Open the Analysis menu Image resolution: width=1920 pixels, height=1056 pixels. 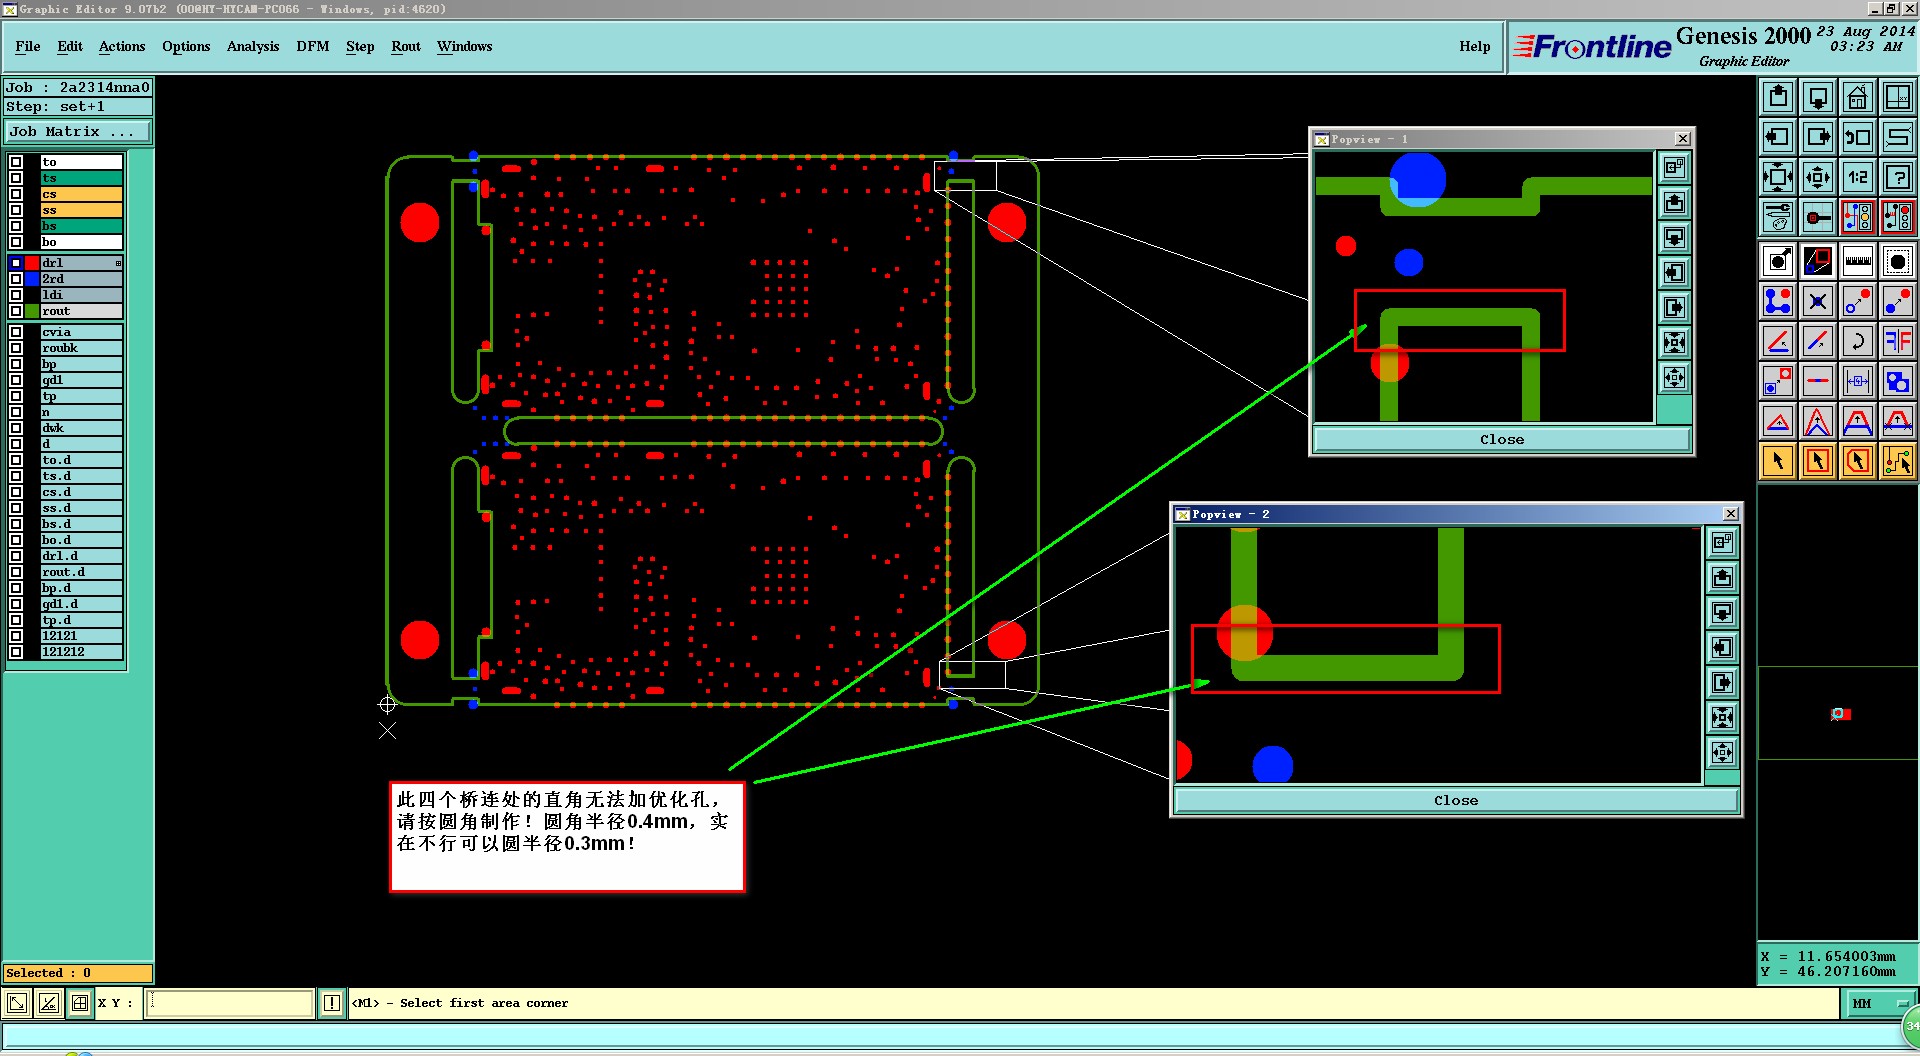tap(253, 46)
